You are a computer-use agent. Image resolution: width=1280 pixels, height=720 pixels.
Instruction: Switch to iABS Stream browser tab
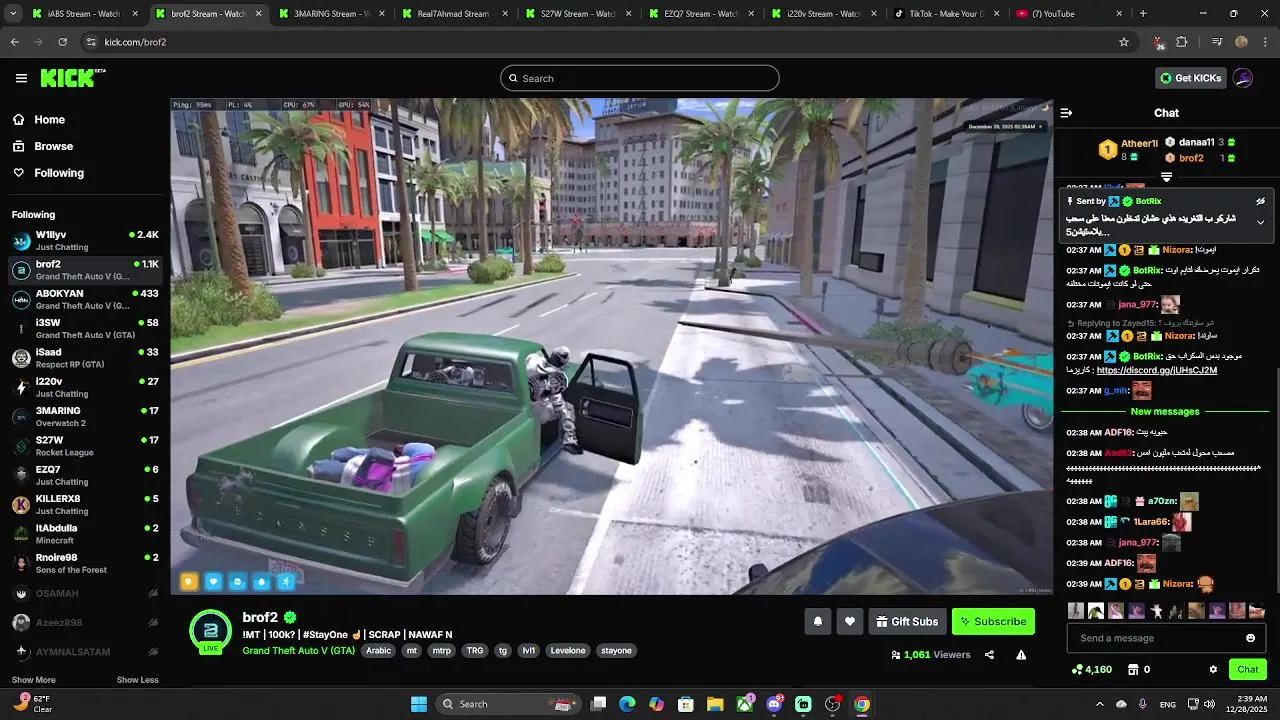tap(85, 14)
